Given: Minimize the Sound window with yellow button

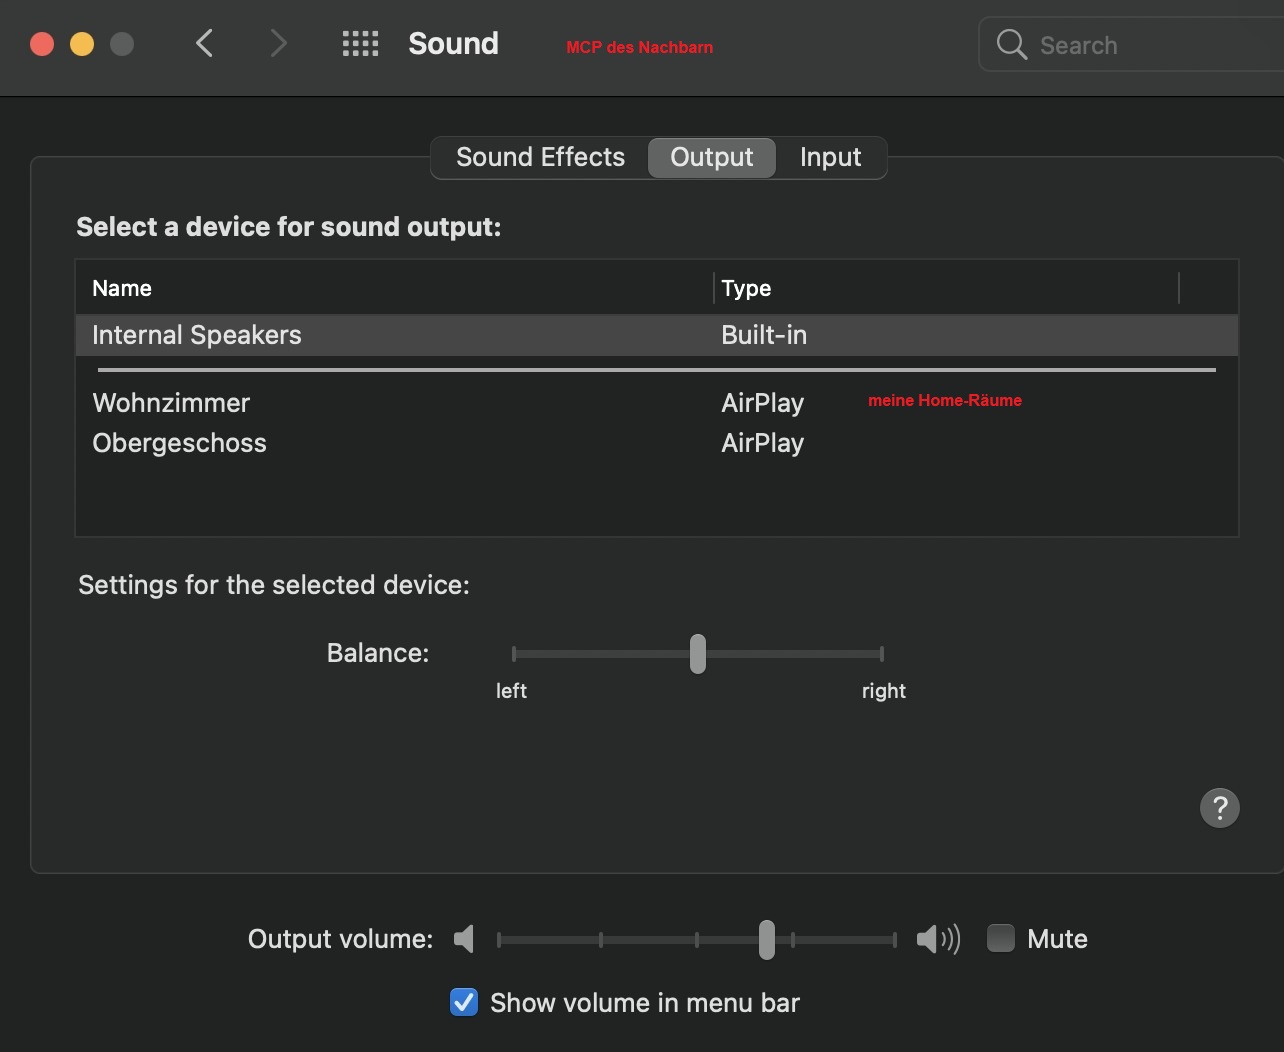Looking at the screenshot, I should (x=82, y=44).
